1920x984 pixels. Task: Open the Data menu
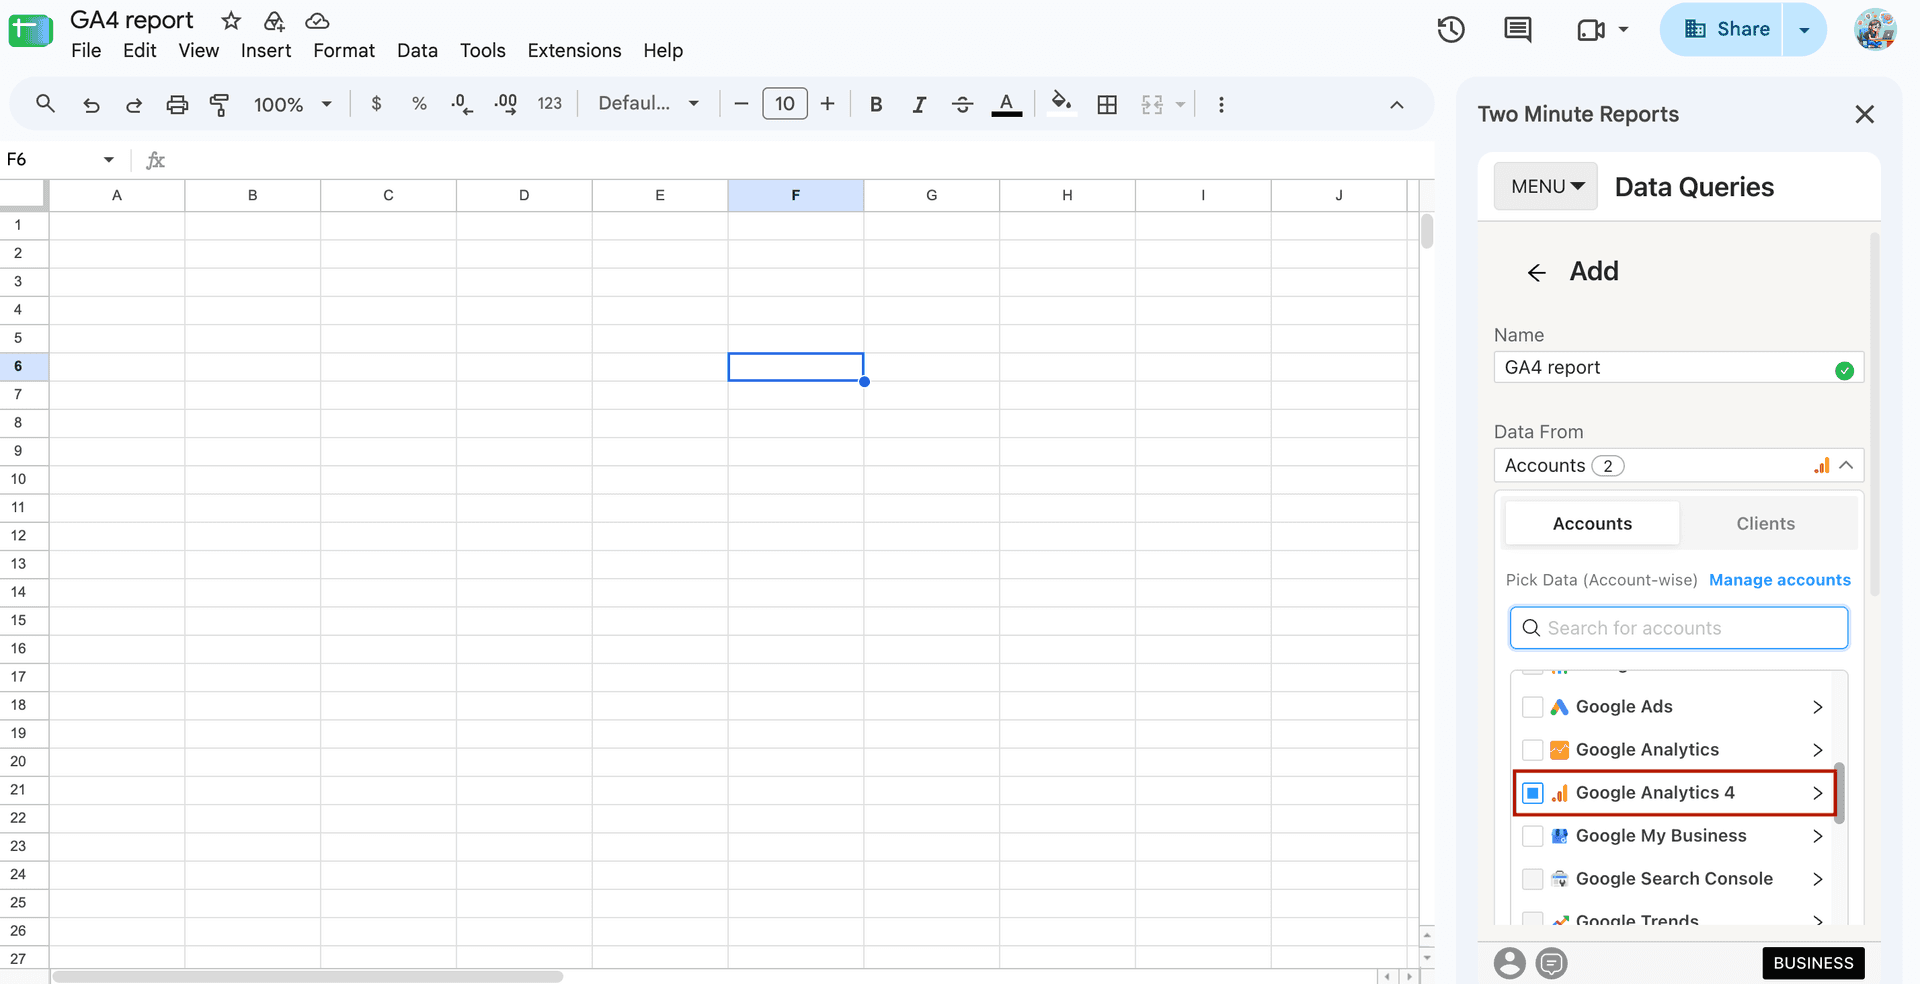click(417, 50)
